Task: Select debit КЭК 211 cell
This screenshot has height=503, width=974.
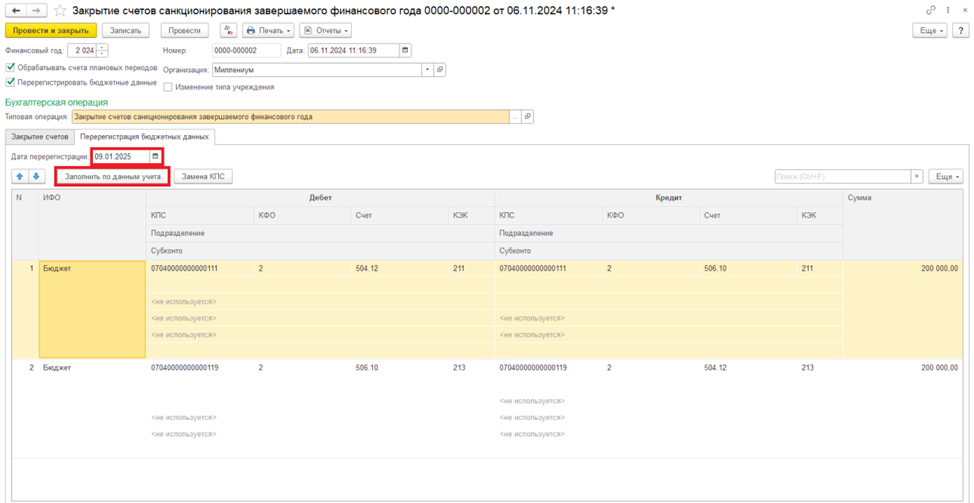Action: coord(471,268)
